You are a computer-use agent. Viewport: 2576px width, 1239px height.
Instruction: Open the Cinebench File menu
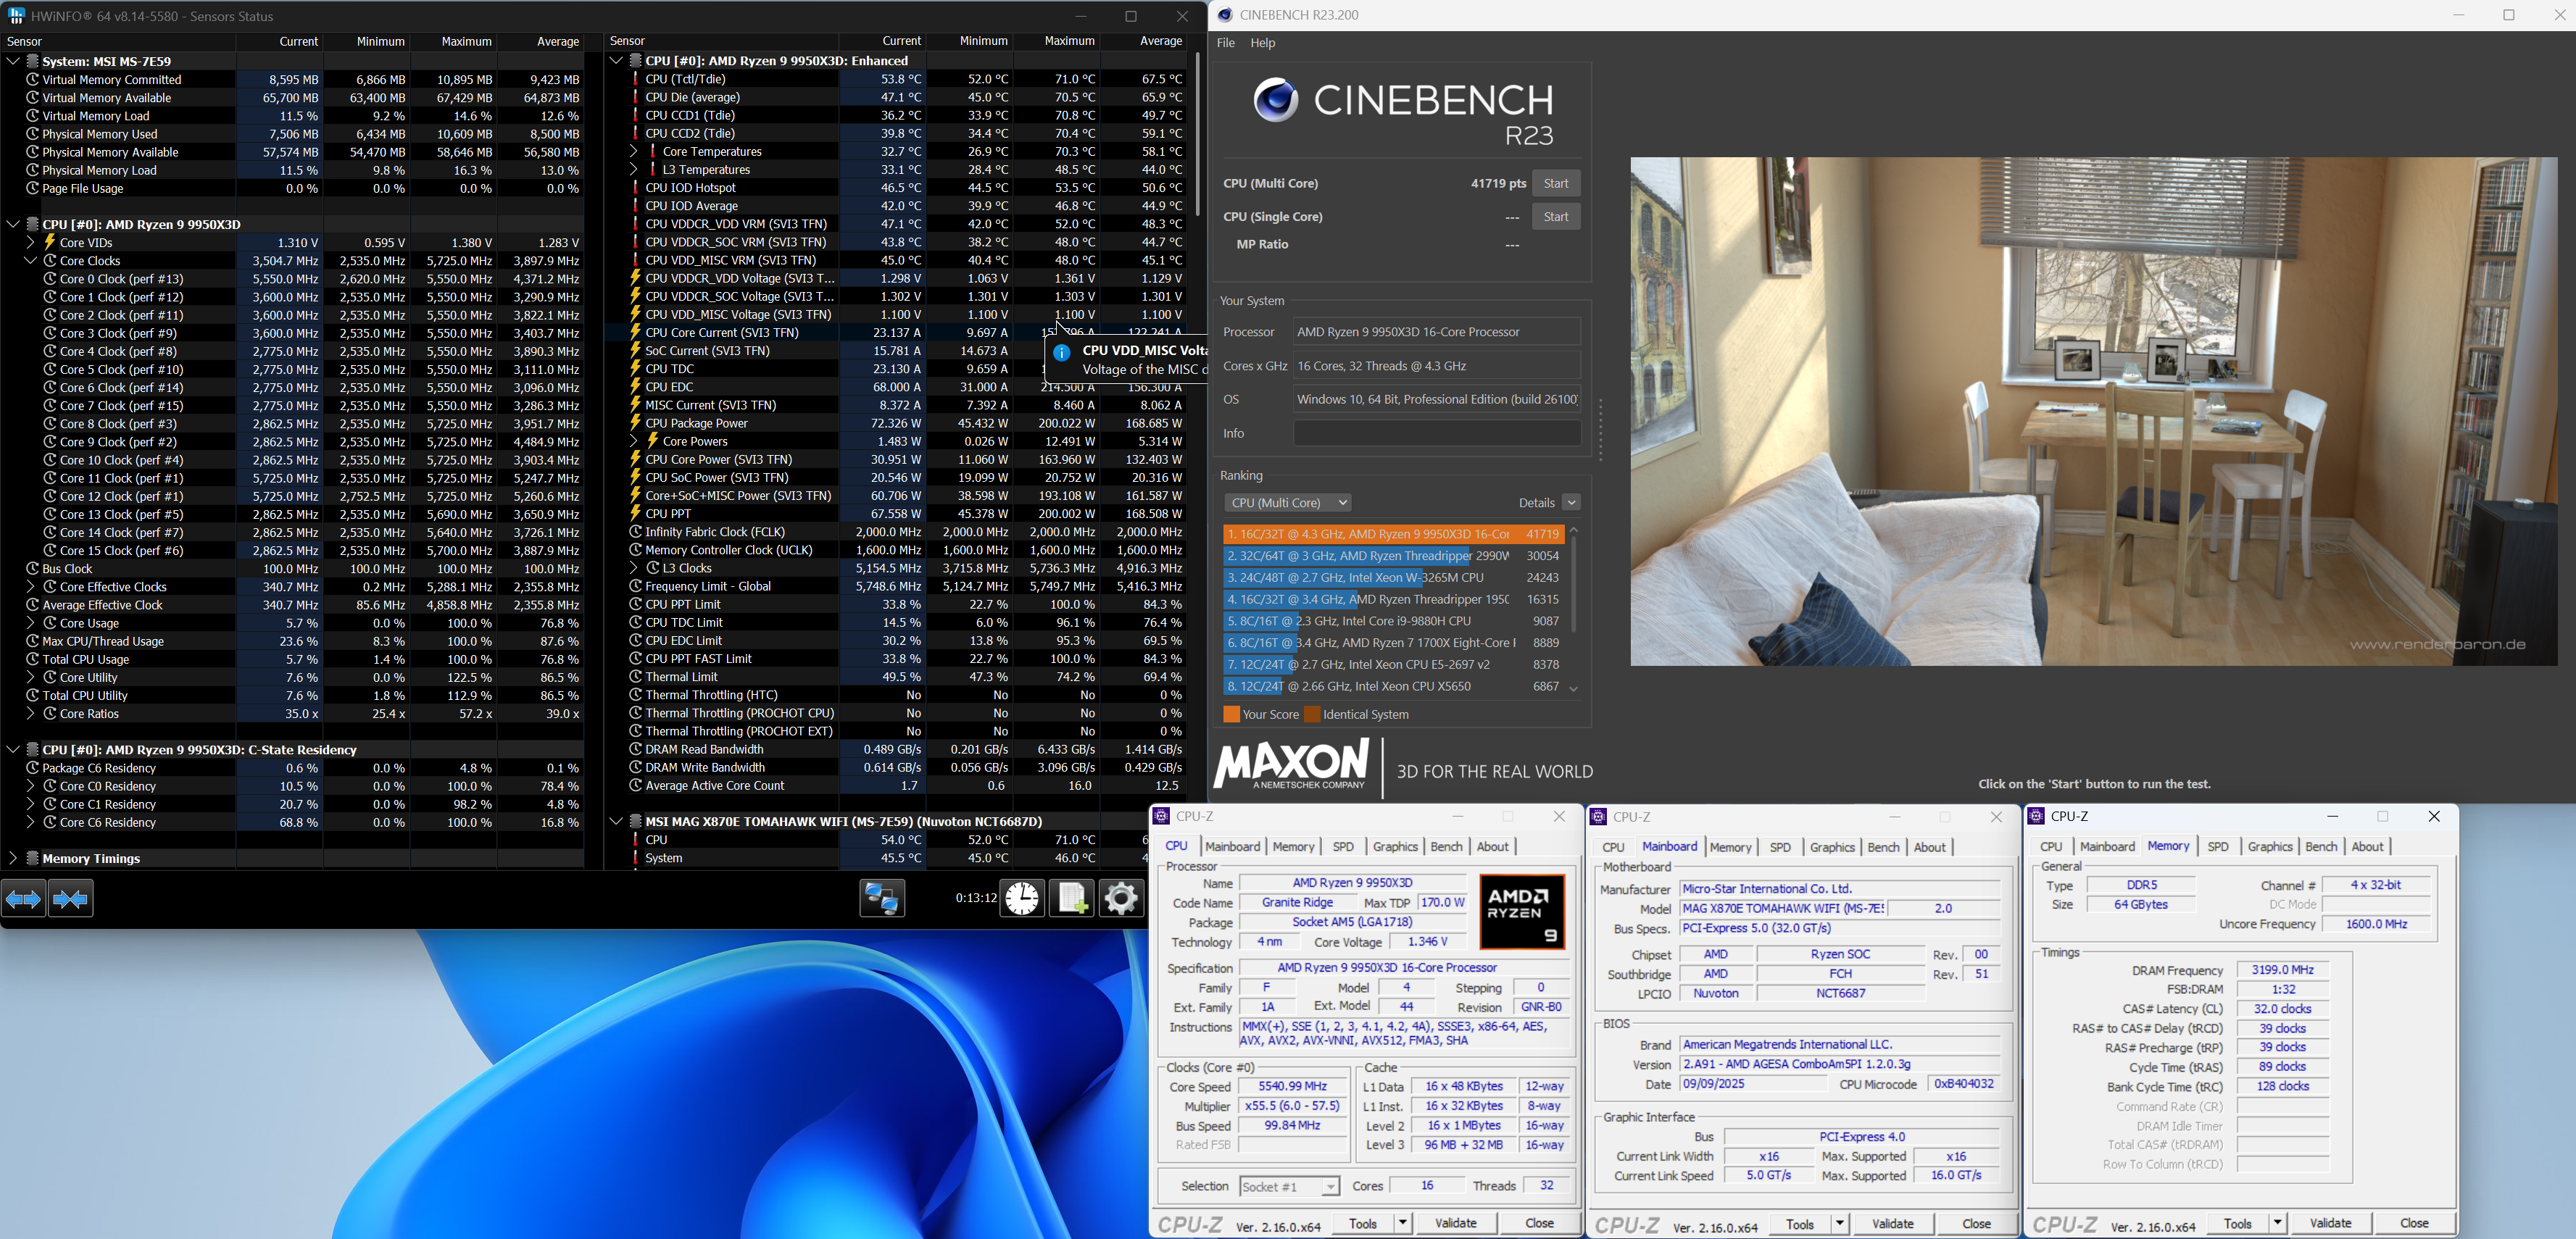tap(1225, 43)
